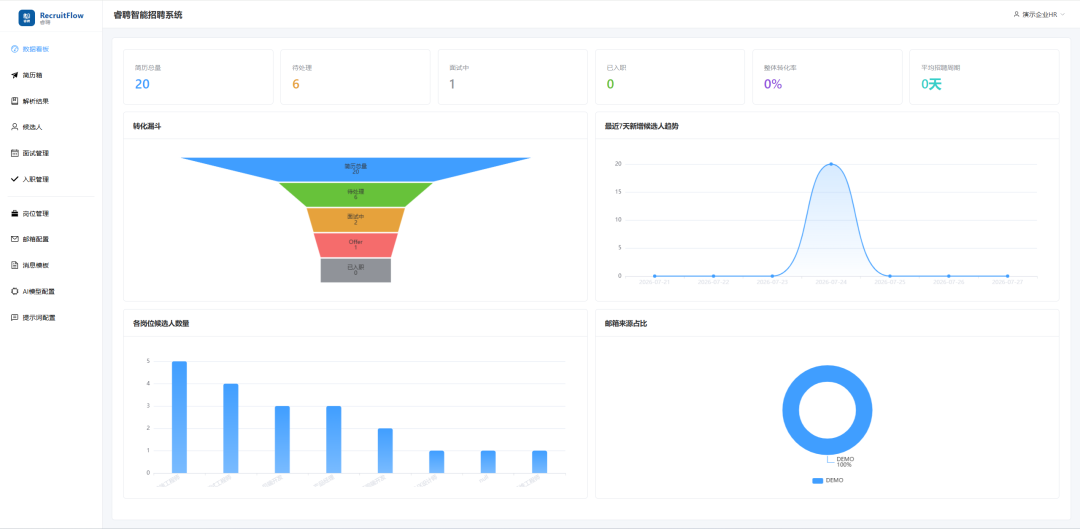Open the 数据看板 dashboard icon
The width and height of the screenshot is (1080, 529).
tap(15, 49)
